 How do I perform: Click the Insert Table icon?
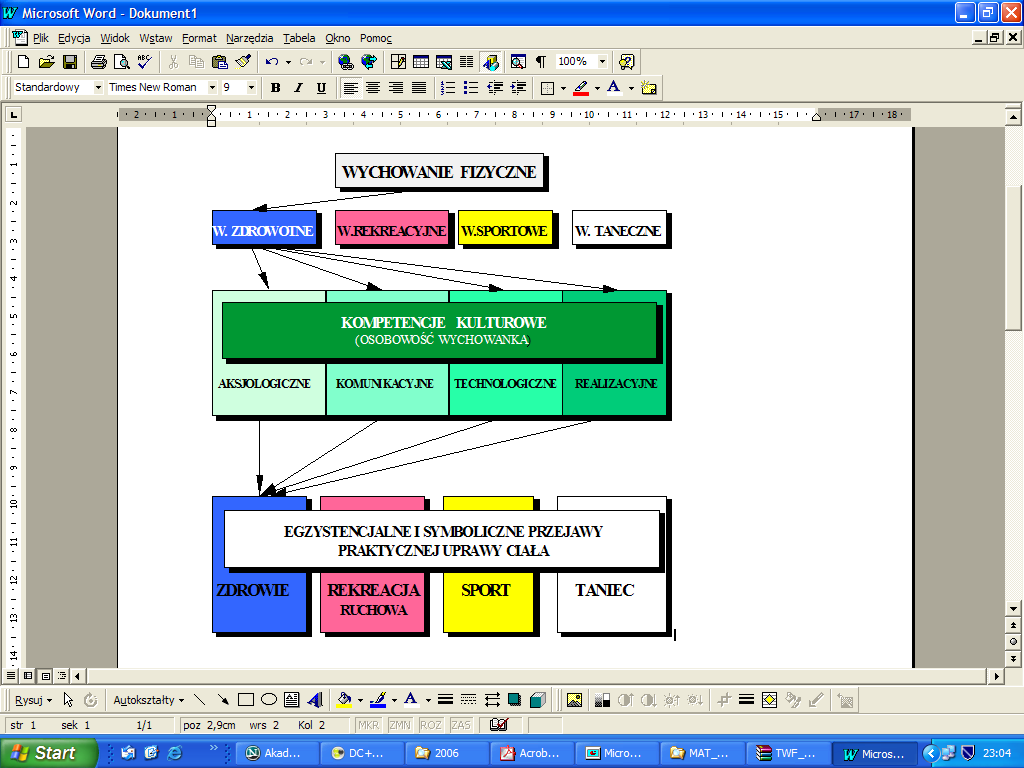pos(421,62)
